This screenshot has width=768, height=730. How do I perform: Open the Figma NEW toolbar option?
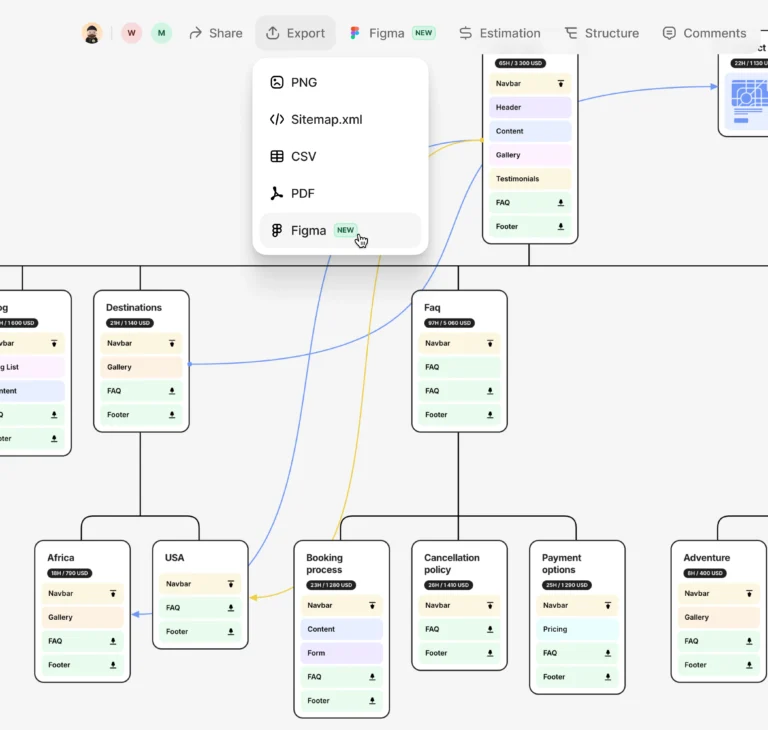pyautogui.click(x=393, y=33)
